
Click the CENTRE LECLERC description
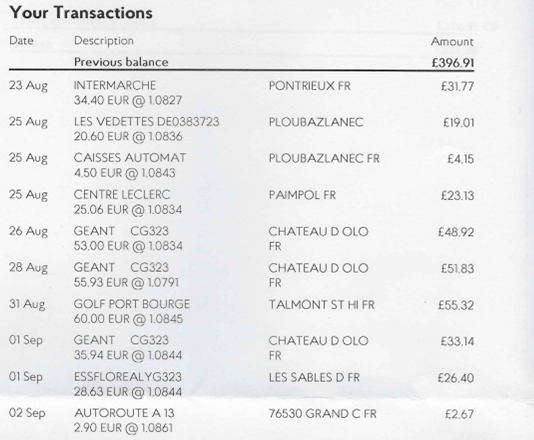(x=122, y=194)
